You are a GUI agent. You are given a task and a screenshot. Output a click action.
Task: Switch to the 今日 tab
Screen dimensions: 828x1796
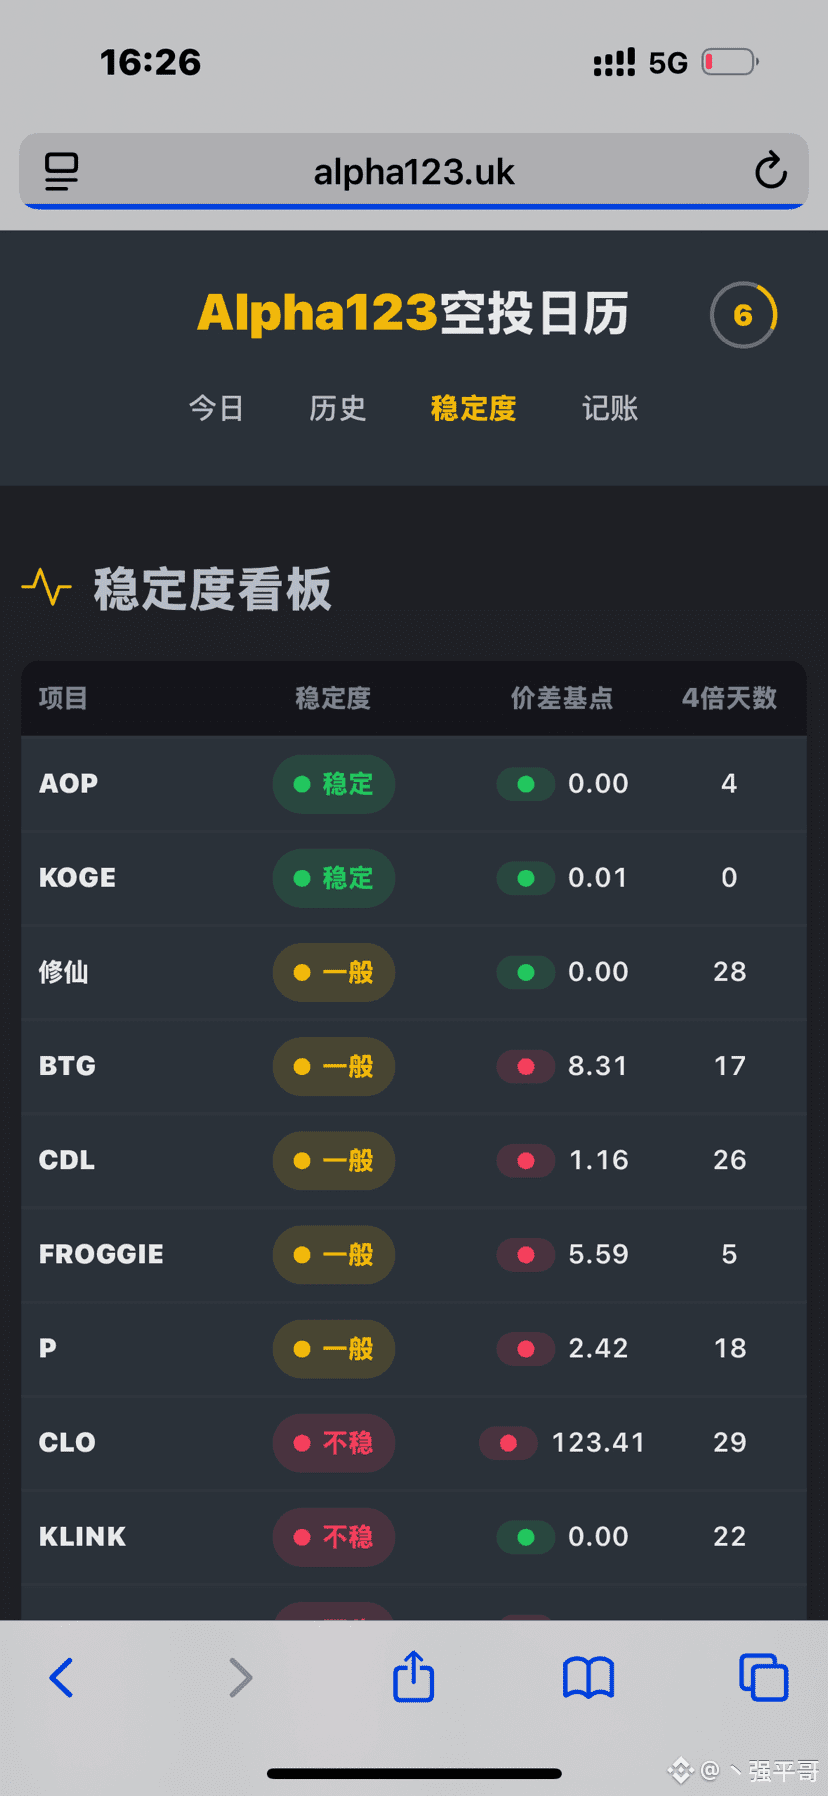[216, 408]
